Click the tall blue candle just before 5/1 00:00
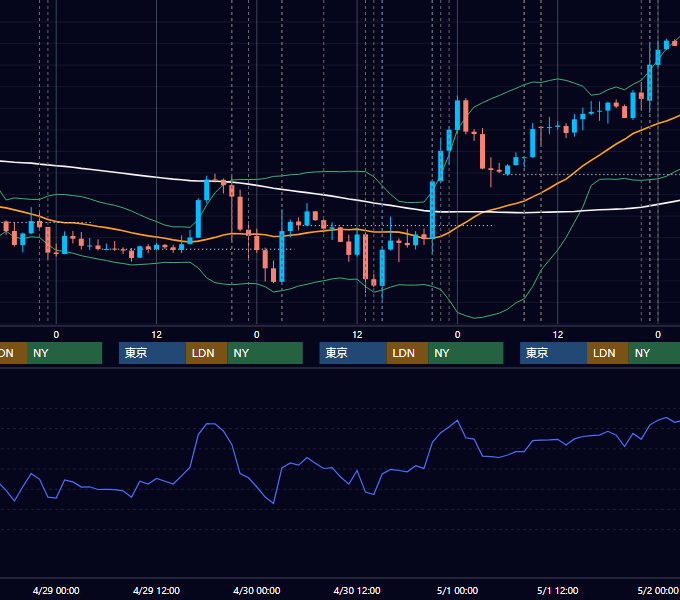 coord(432,210)
